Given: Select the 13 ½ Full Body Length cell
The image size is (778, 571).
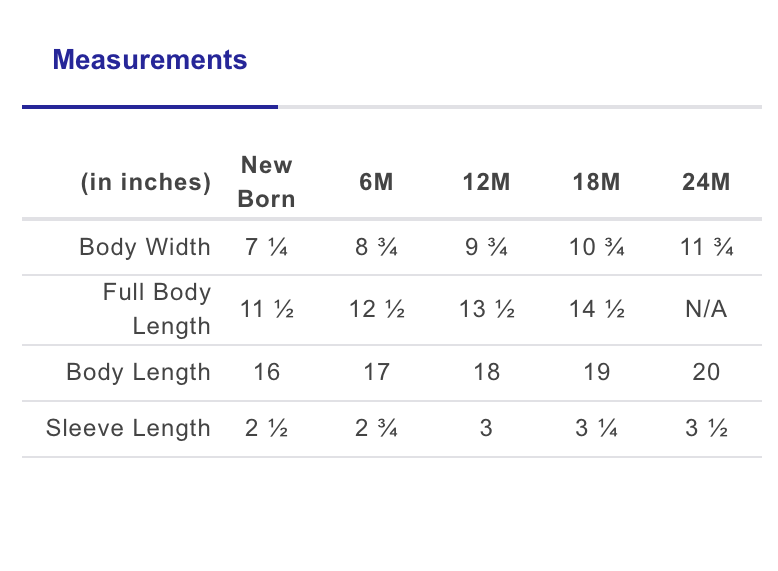Looking at the screenshot, I should 487,310.
